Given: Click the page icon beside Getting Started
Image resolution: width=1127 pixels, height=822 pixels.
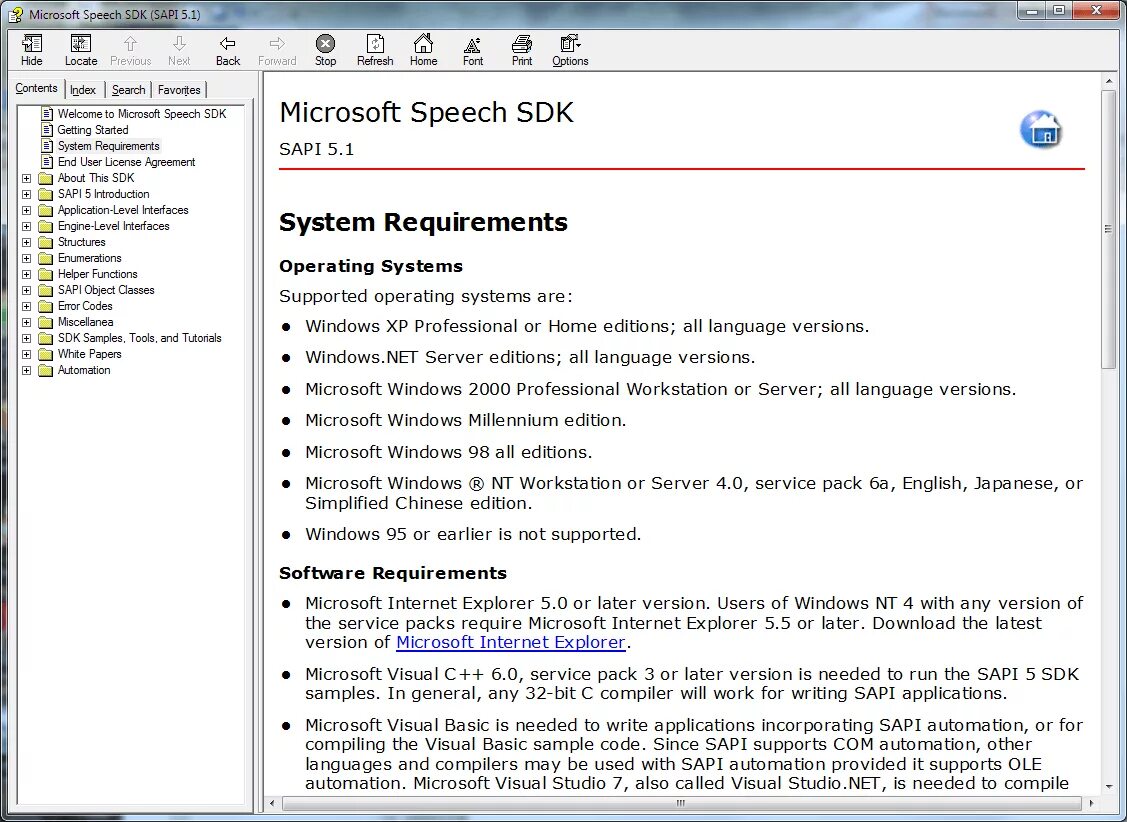Looking at the screenshot, I should click(x=47, y=130).
